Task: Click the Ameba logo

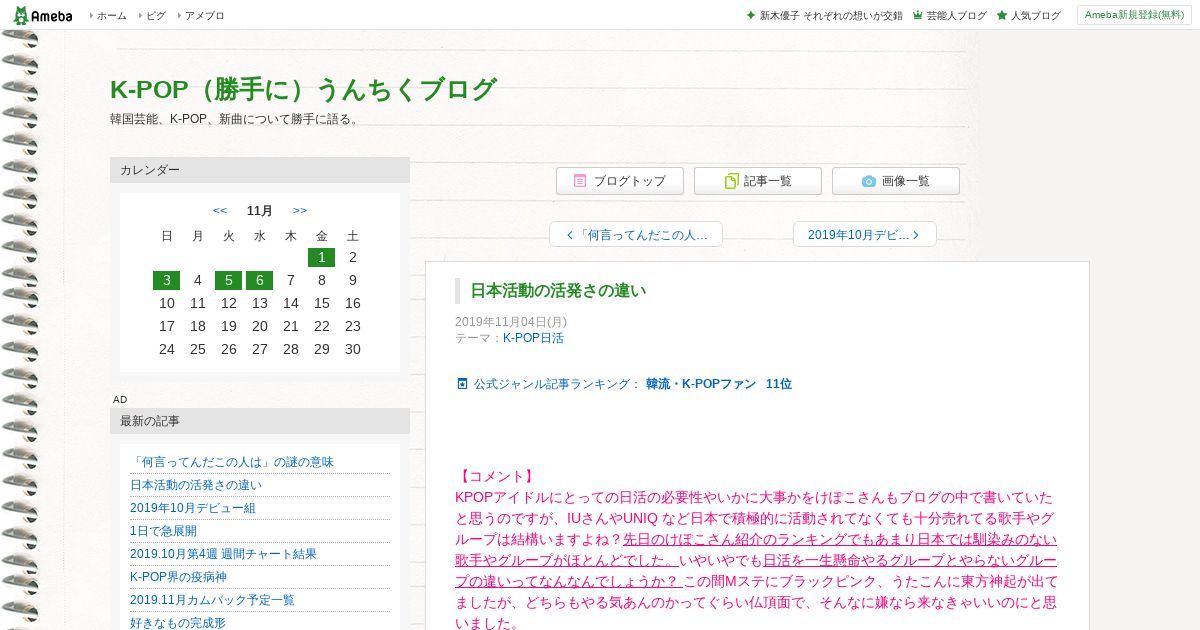Action: click(x=42, y=15)
